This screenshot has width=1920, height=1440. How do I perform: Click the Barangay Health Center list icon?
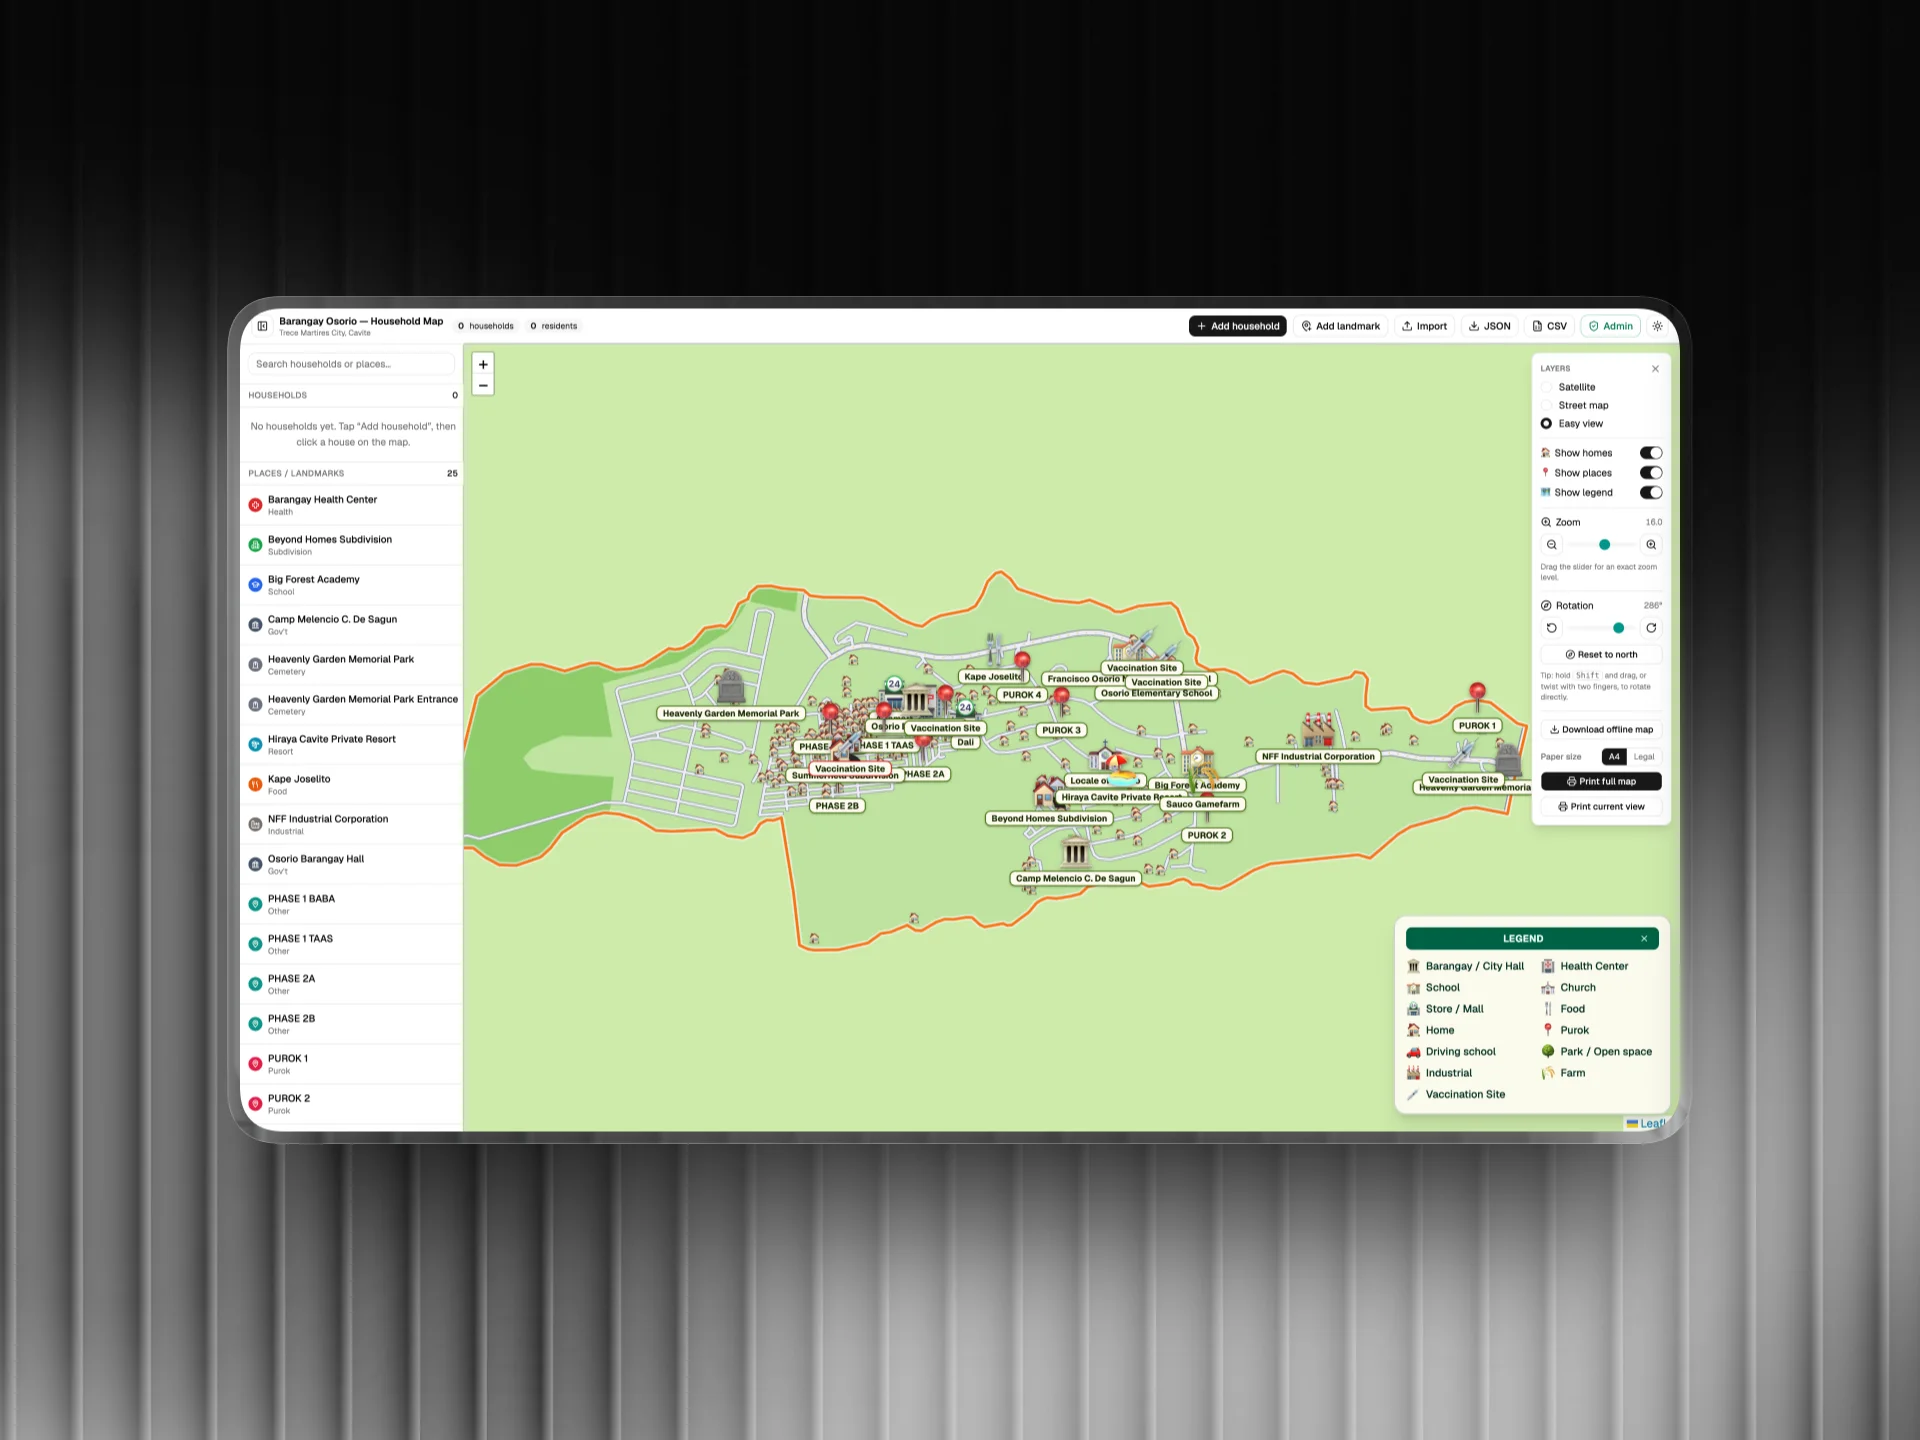click(255, 505)
